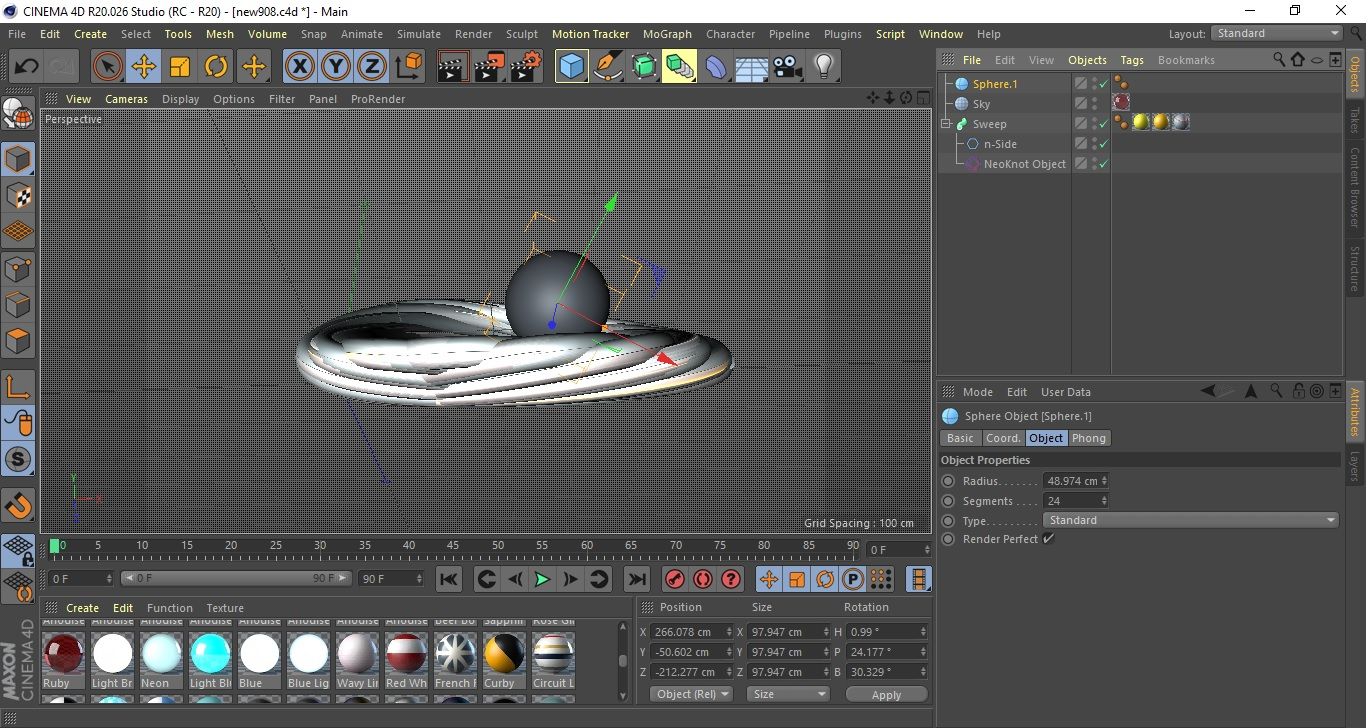Select the Neon material swatch
The width and height of the screenshot is (1371, 728).
[x=162, y=654]
